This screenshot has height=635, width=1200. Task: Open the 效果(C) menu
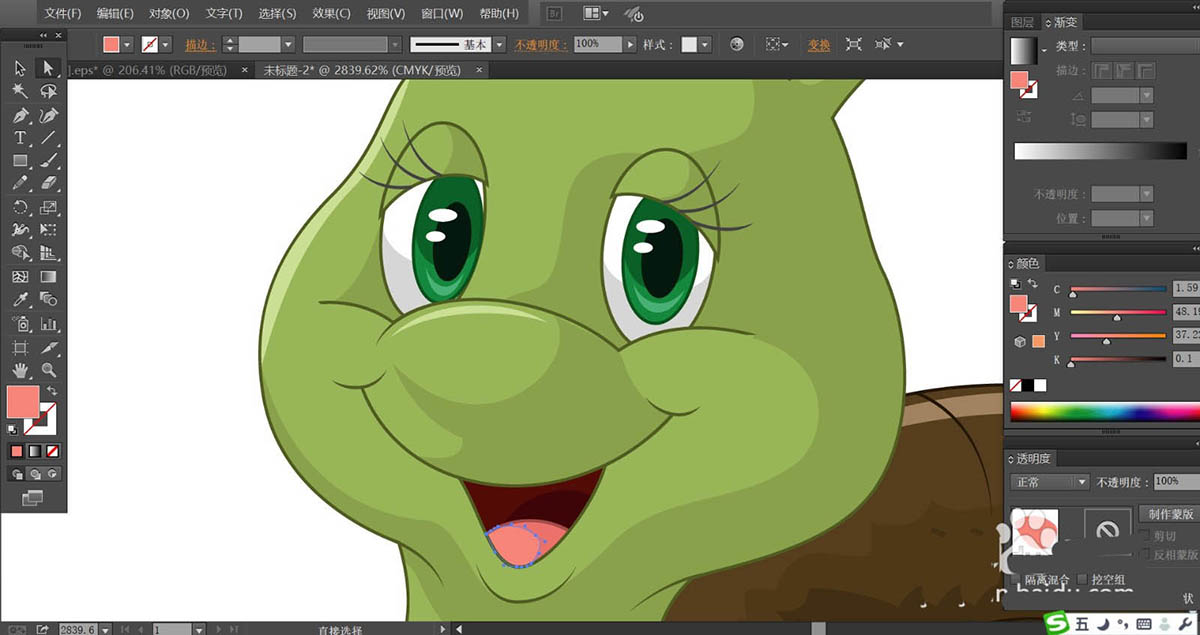click(x=331, y=14)
